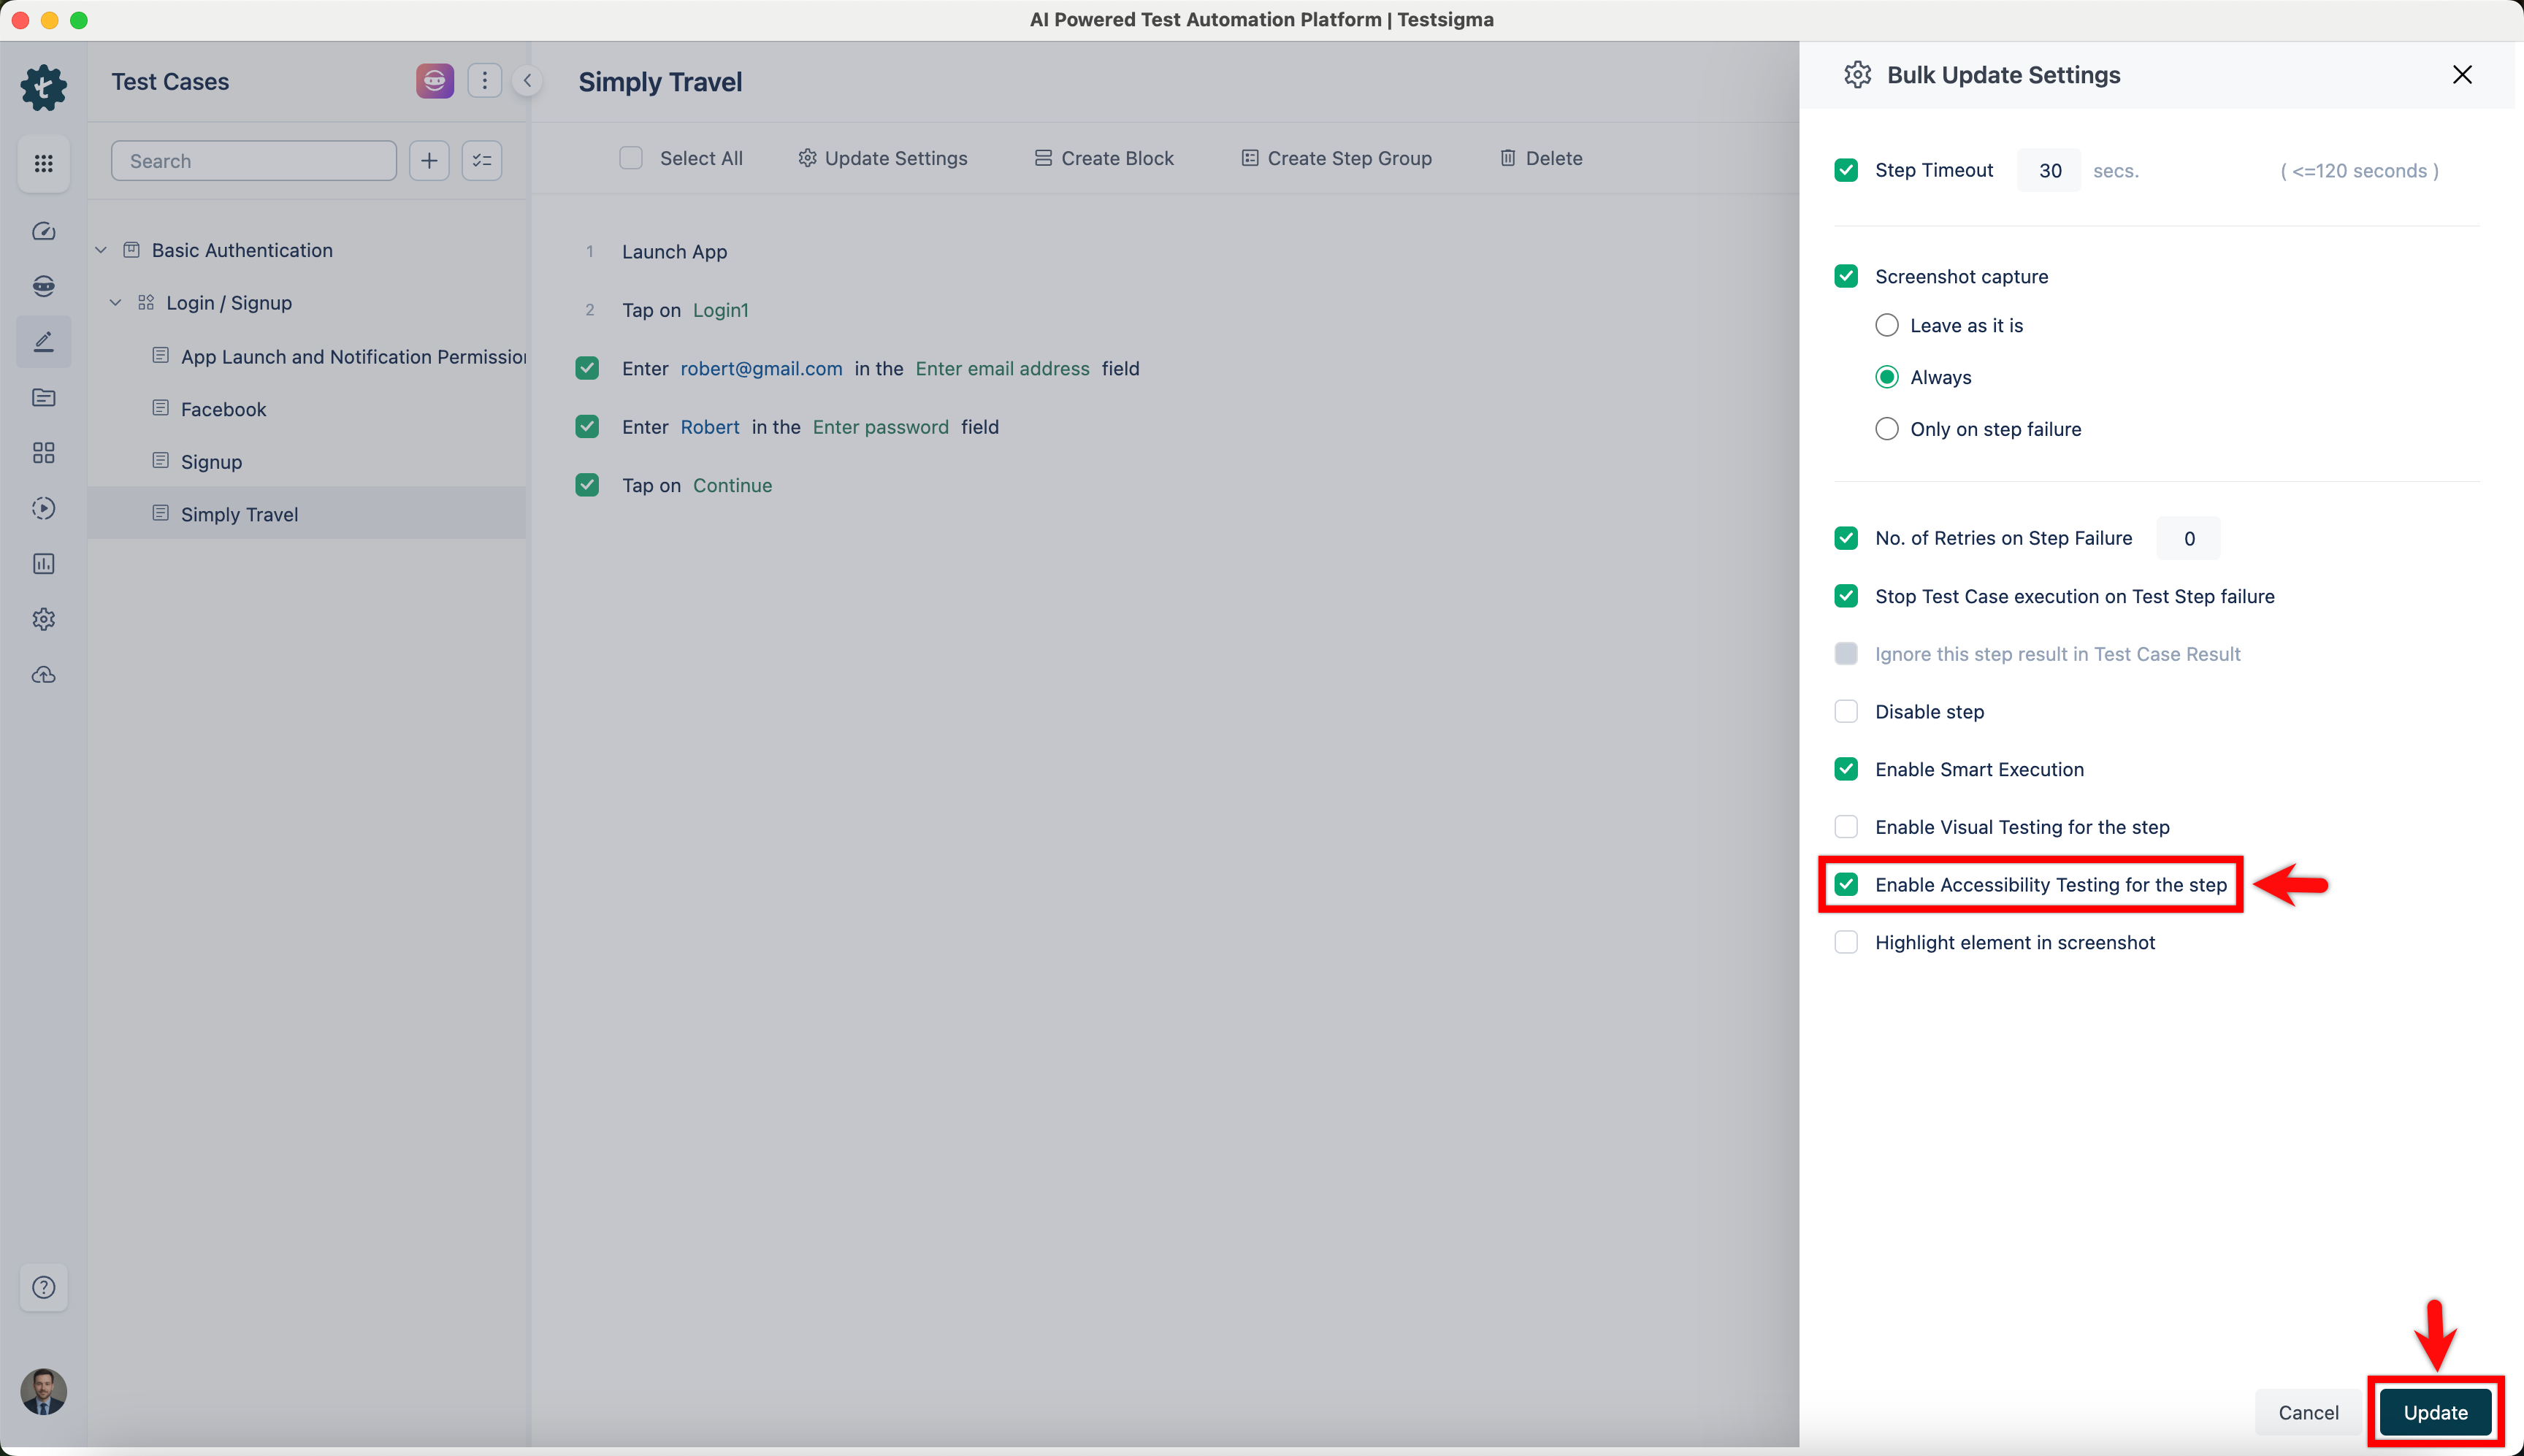
Task: Open the Dashboard speedometer icon in sidebar
Action: point(43,231)
